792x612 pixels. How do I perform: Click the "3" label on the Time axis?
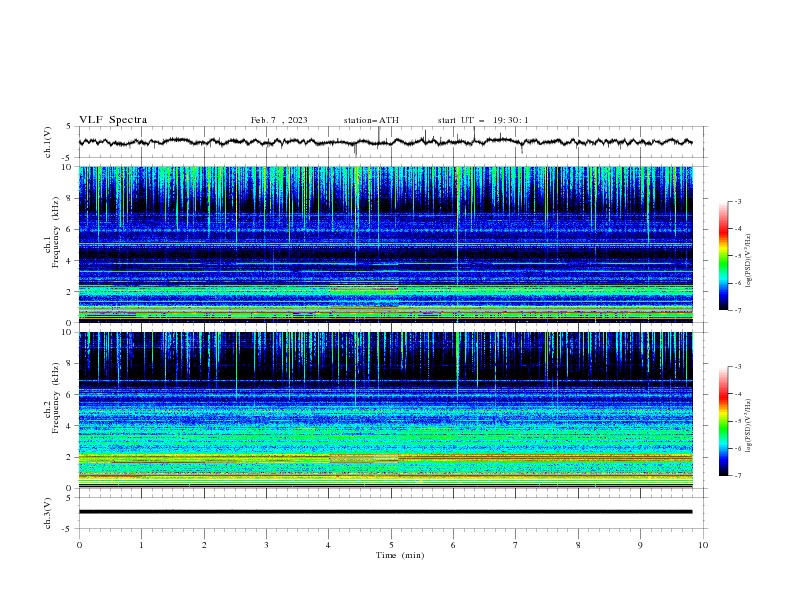pyautogui.click(x=266, y=545)
